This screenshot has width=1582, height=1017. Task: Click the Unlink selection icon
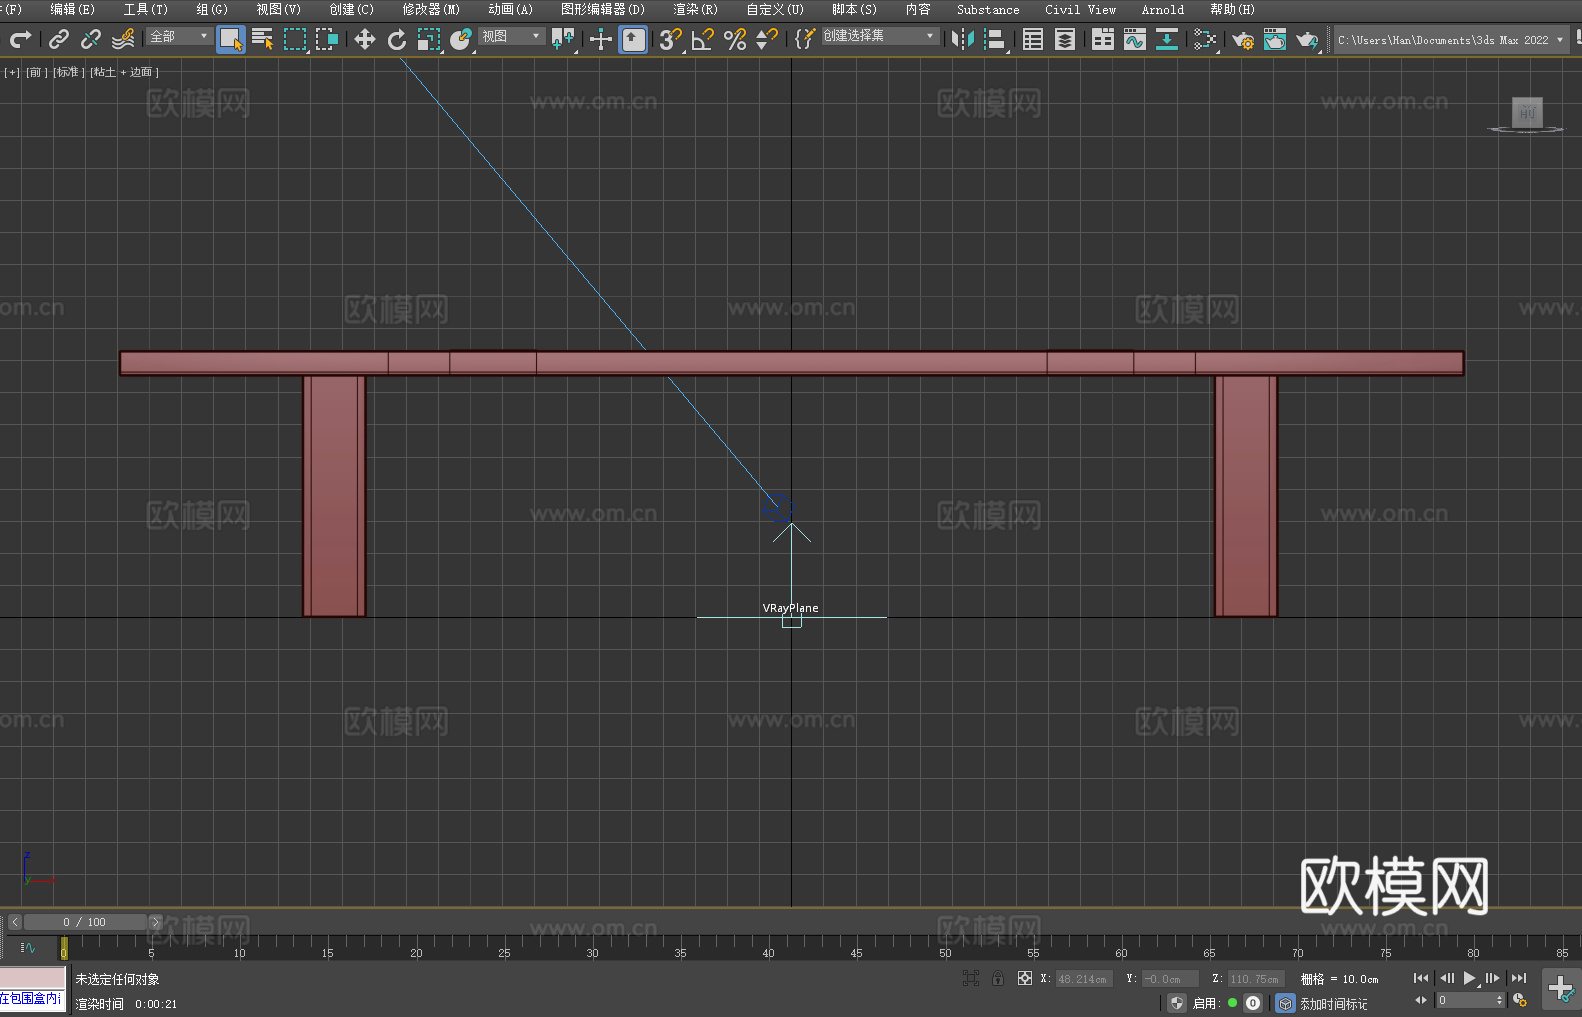point(91,39)
